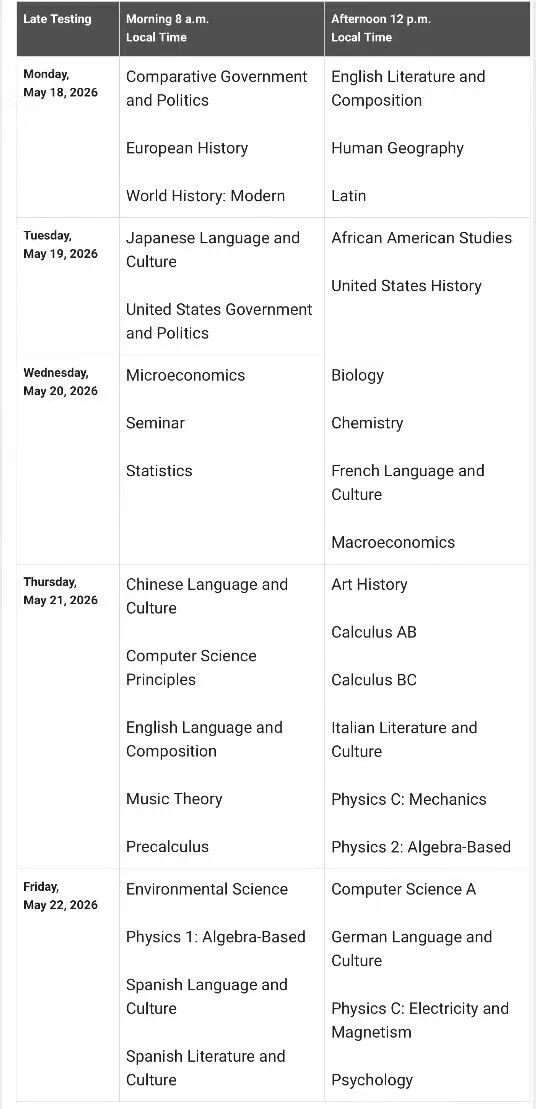Click Environmental Science on Friday
The image size is (536, 1109).
click(x=206, y=889)
